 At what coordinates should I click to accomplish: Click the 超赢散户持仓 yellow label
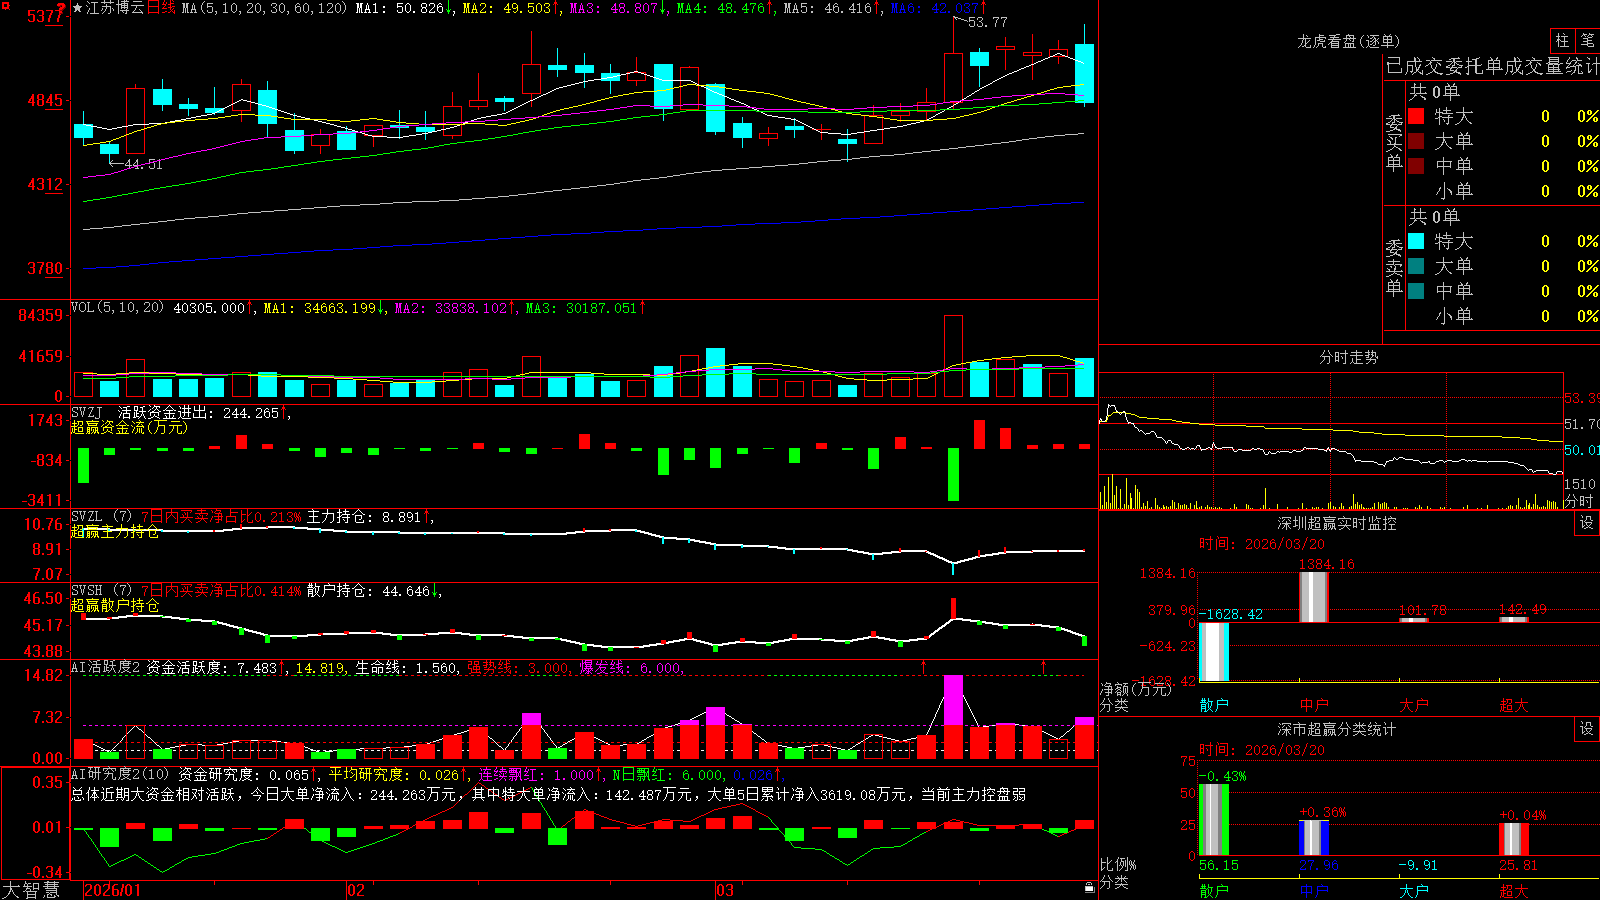pos(115,605)
